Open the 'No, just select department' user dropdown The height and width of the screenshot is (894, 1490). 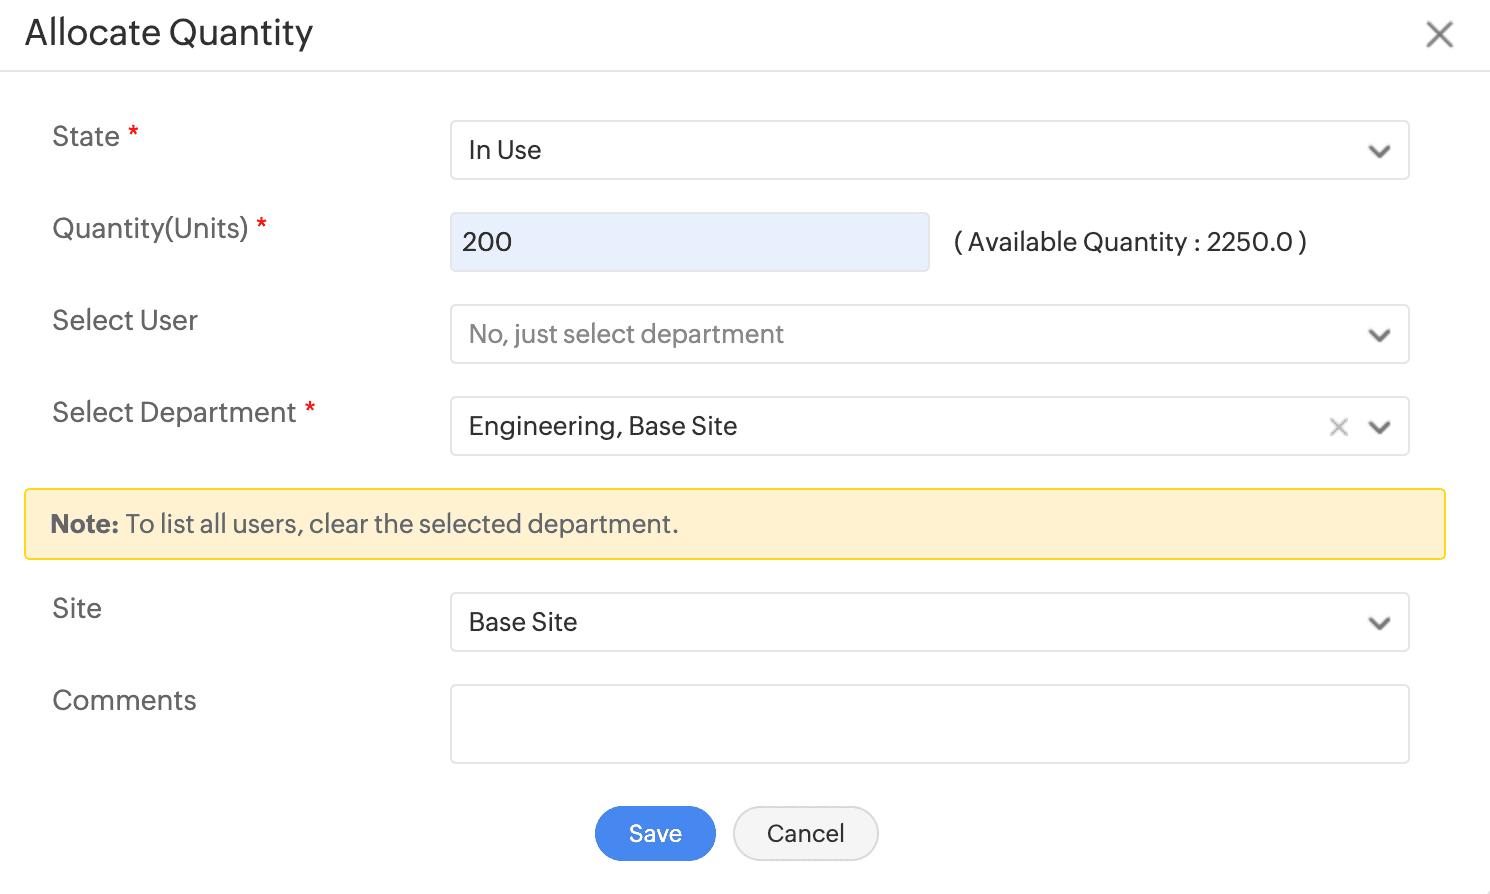coord(900,334)
